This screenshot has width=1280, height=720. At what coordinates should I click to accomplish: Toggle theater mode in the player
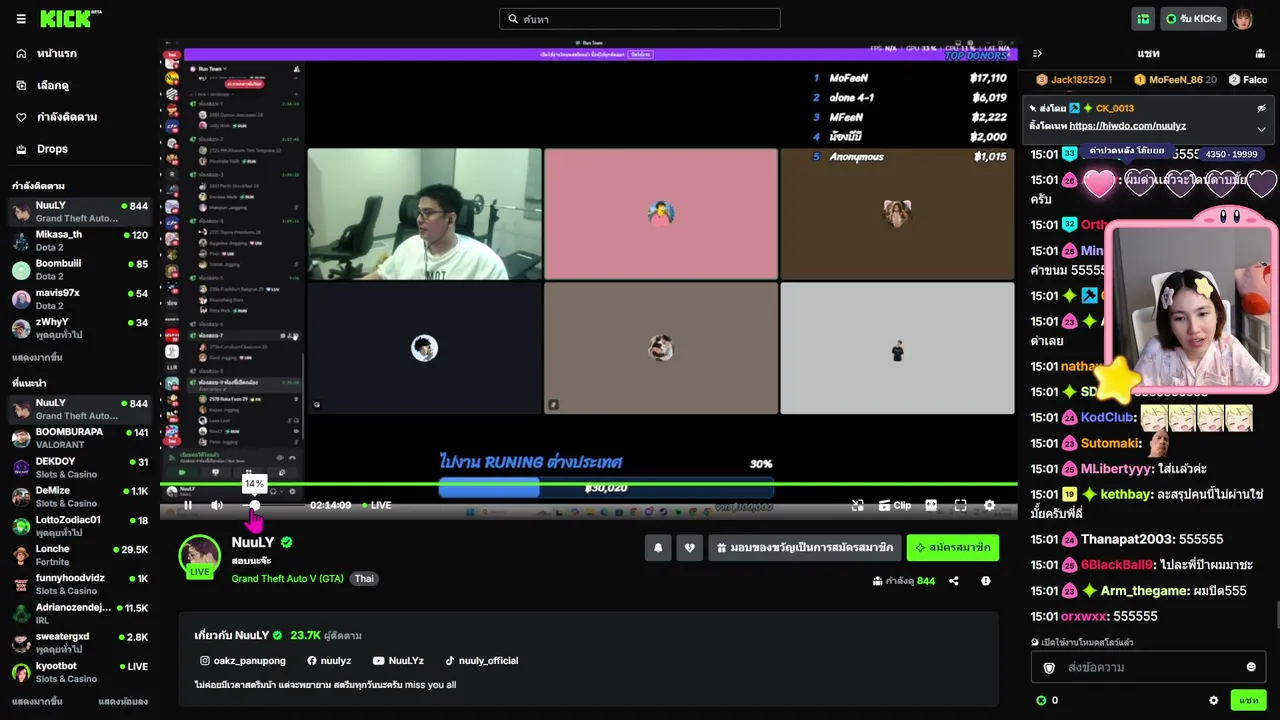(x=931, y=505)
